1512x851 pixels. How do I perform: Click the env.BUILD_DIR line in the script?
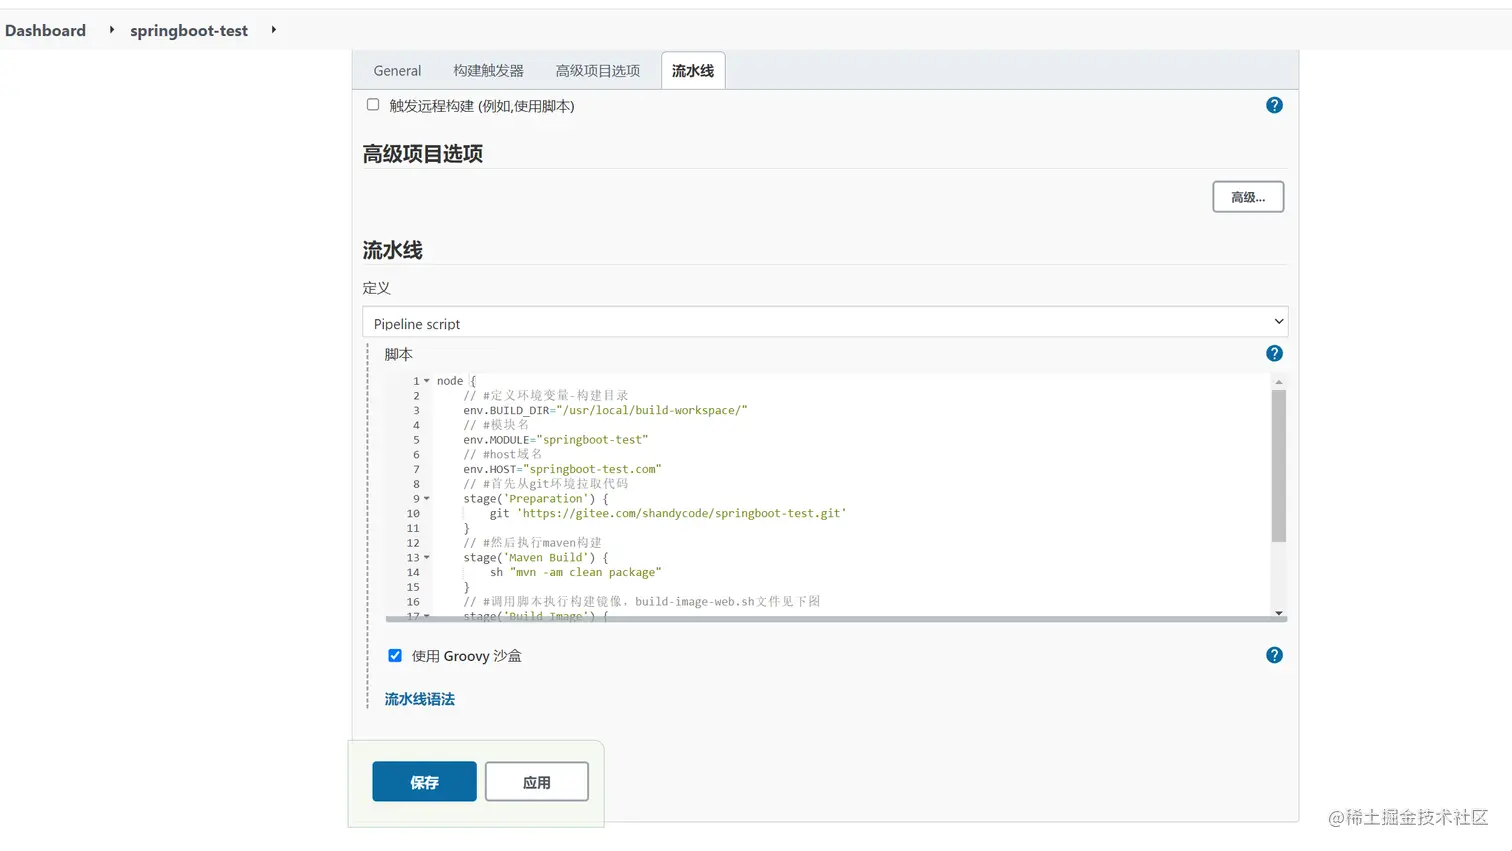click(x=605, y=410)
